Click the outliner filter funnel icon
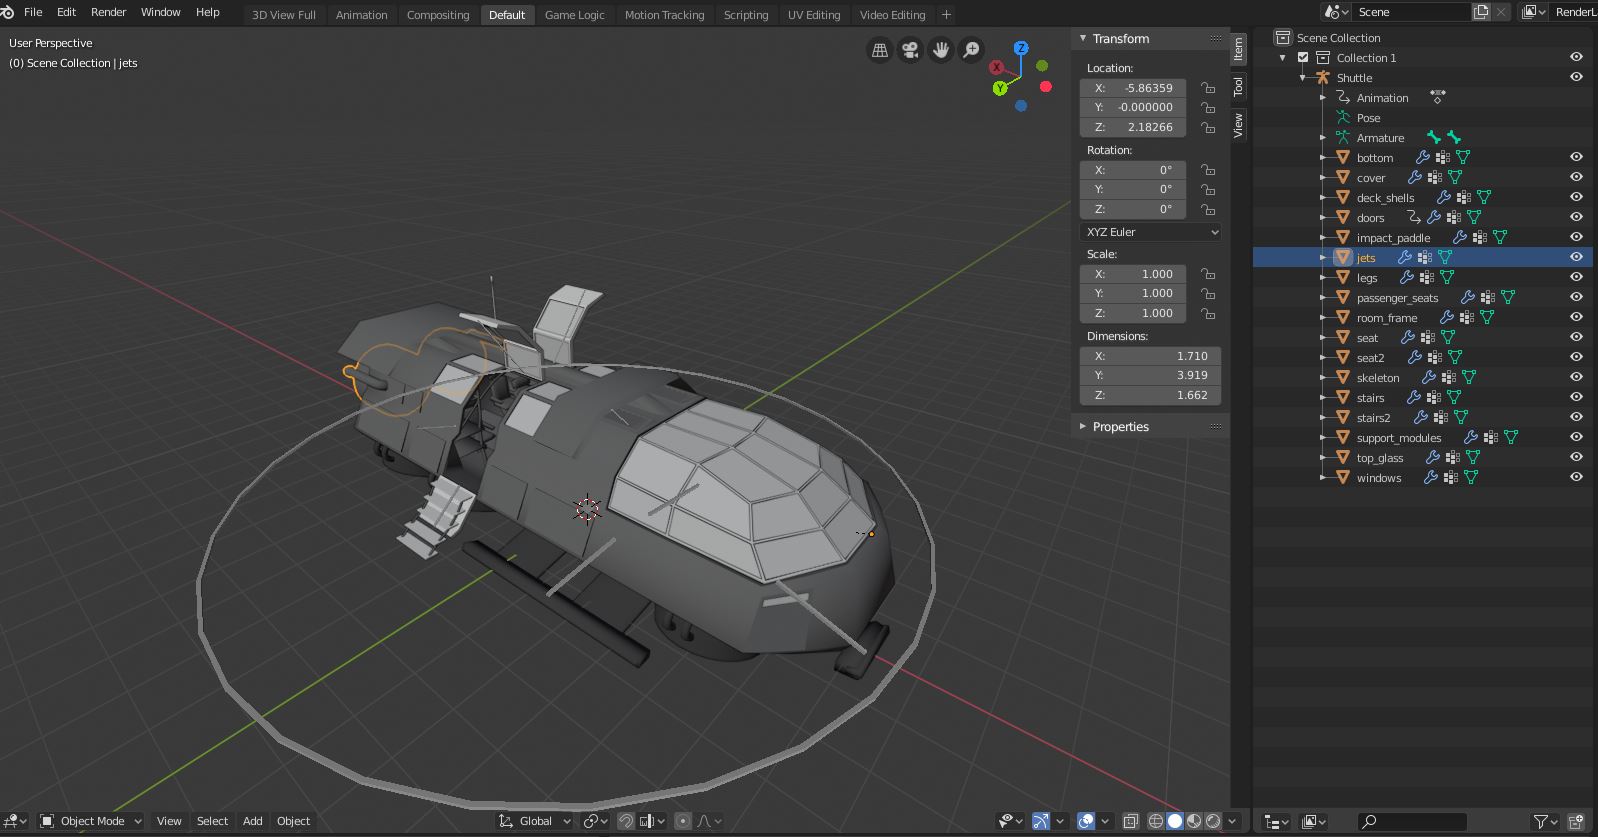Image resolution: width=1598 pixels, height=837 pixels. tap(1541, 821)
